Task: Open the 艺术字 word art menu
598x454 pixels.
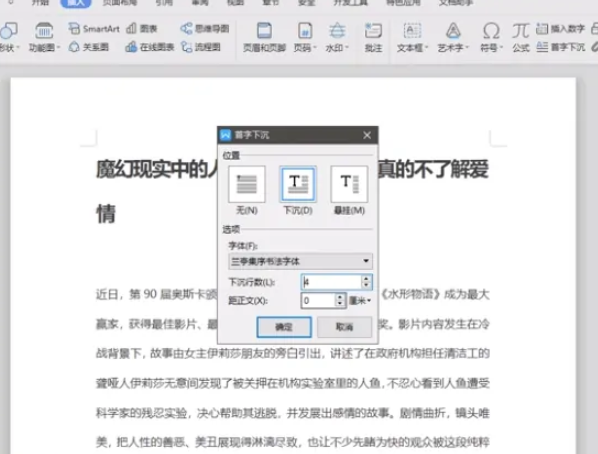Action: [453, 37]
